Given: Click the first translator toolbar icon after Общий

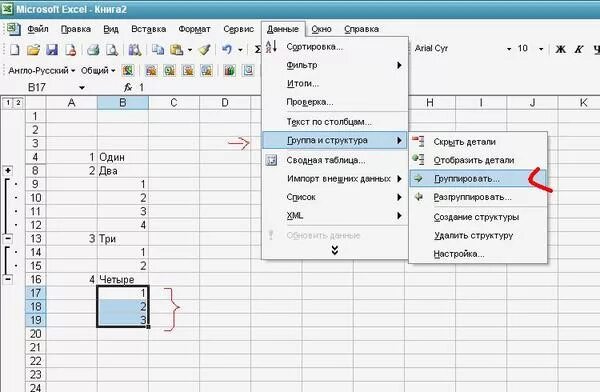Looking at the screenshot, I should coord(128,70).
